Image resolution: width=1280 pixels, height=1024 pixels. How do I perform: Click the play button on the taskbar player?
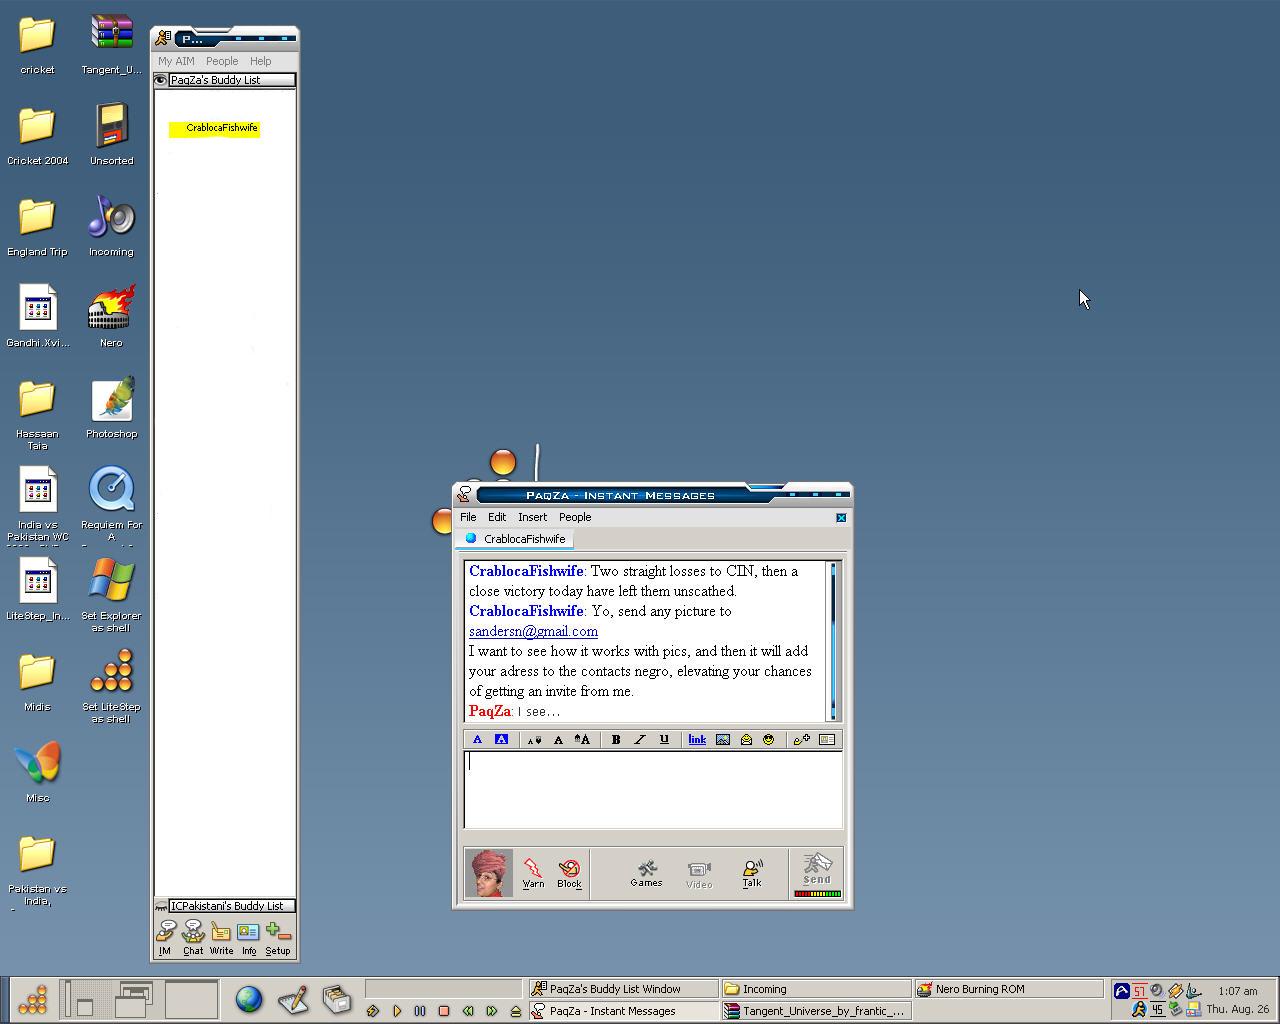(x=397, y=1011)
